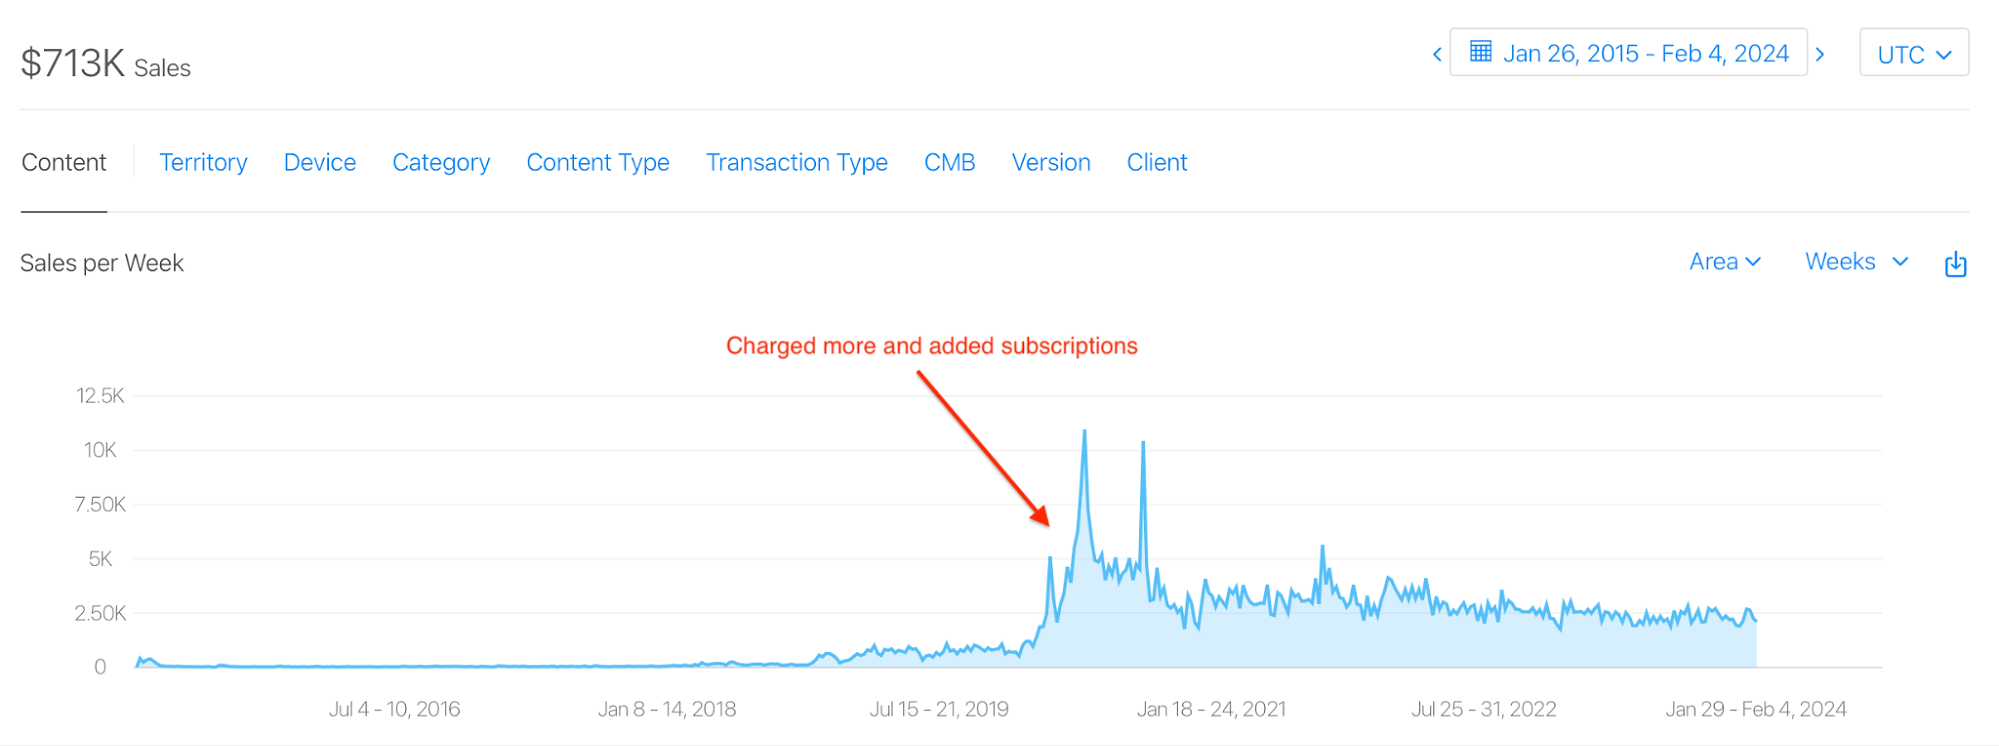Click the calendar icon in date picker
The width and height of the screenshot is (1999, 746).
[x=1481, y=52]
